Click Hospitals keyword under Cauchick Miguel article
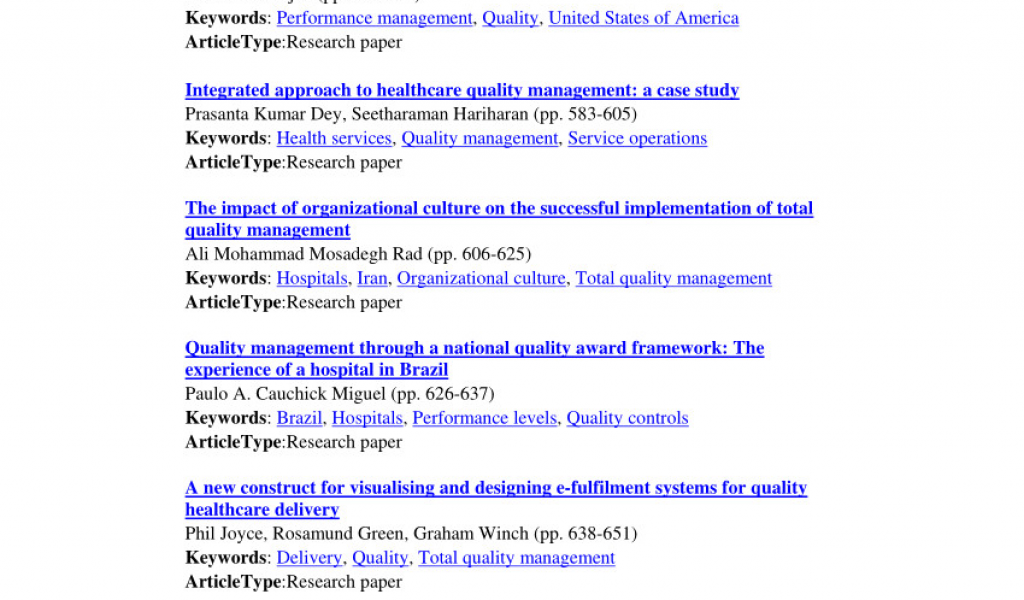 coord(367,418)
